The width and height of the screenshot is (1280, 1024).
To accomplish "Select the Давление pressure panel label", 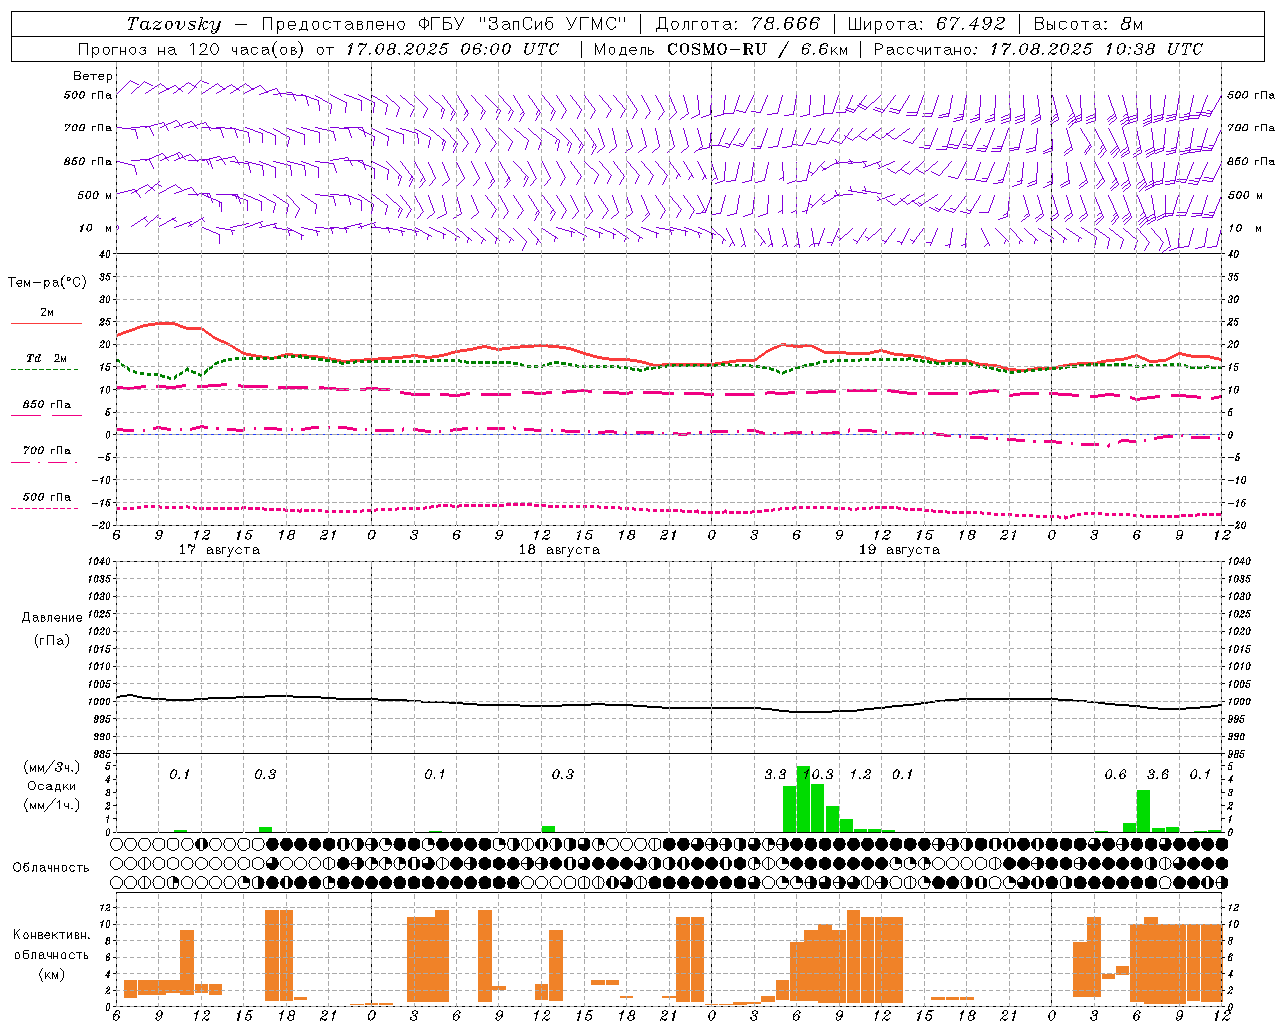I will click(x=52, y=618).
